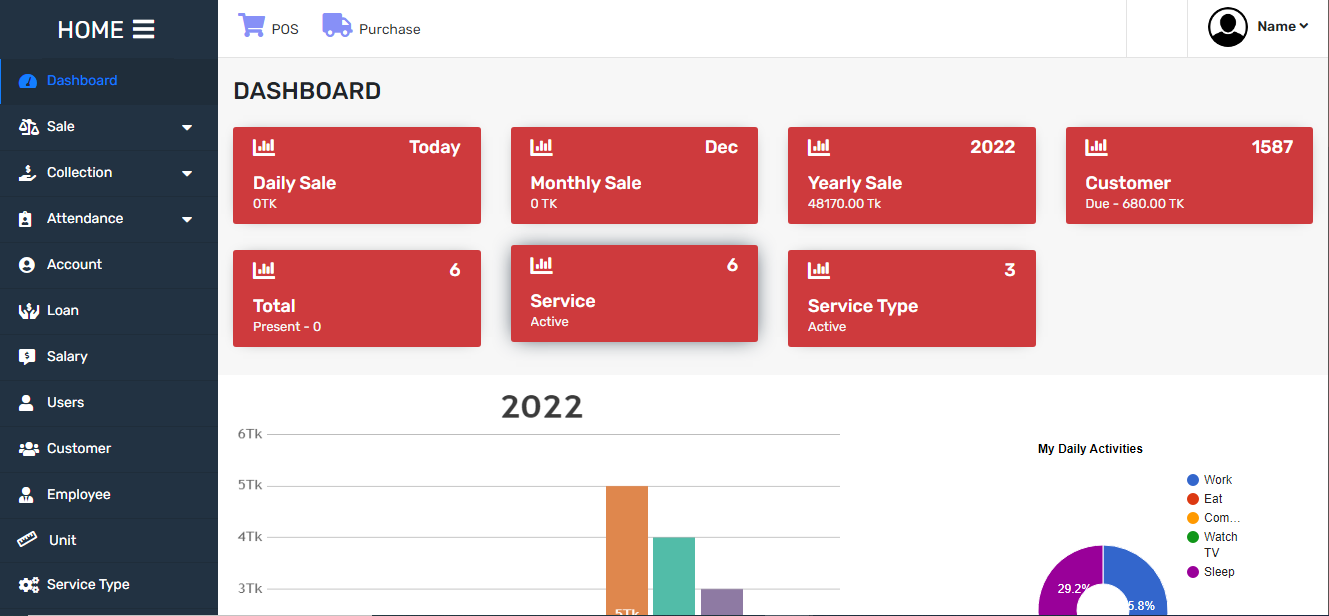Open the Total Present card
This screenshot has height=616, width=1329.
[357, 298]
